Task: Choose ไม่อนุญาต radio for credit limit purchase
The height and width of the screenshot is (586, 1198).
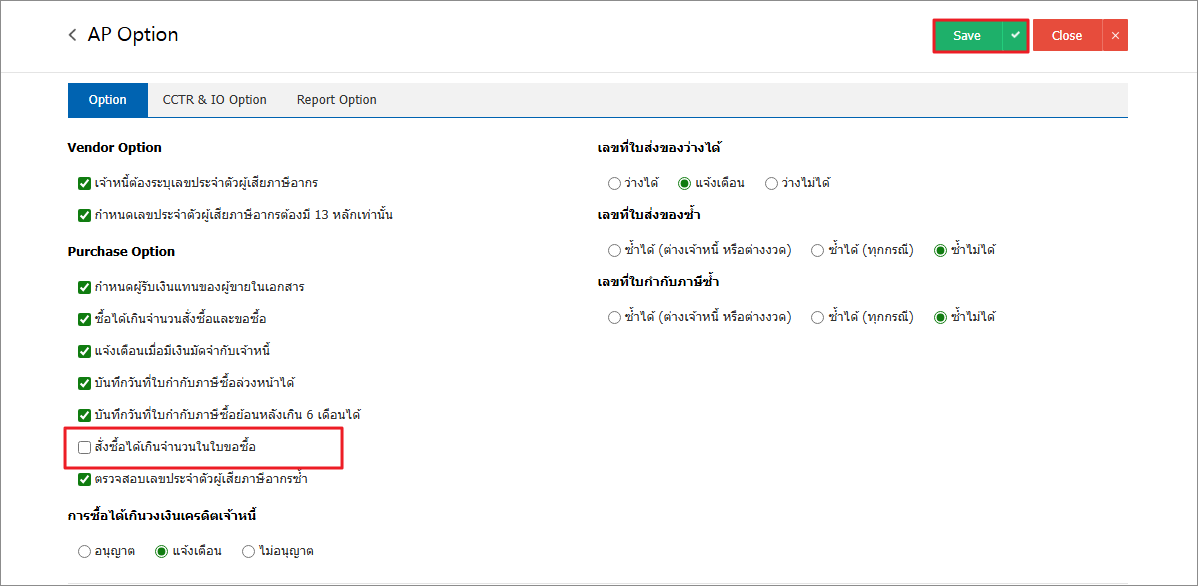Action: (249, 551)
